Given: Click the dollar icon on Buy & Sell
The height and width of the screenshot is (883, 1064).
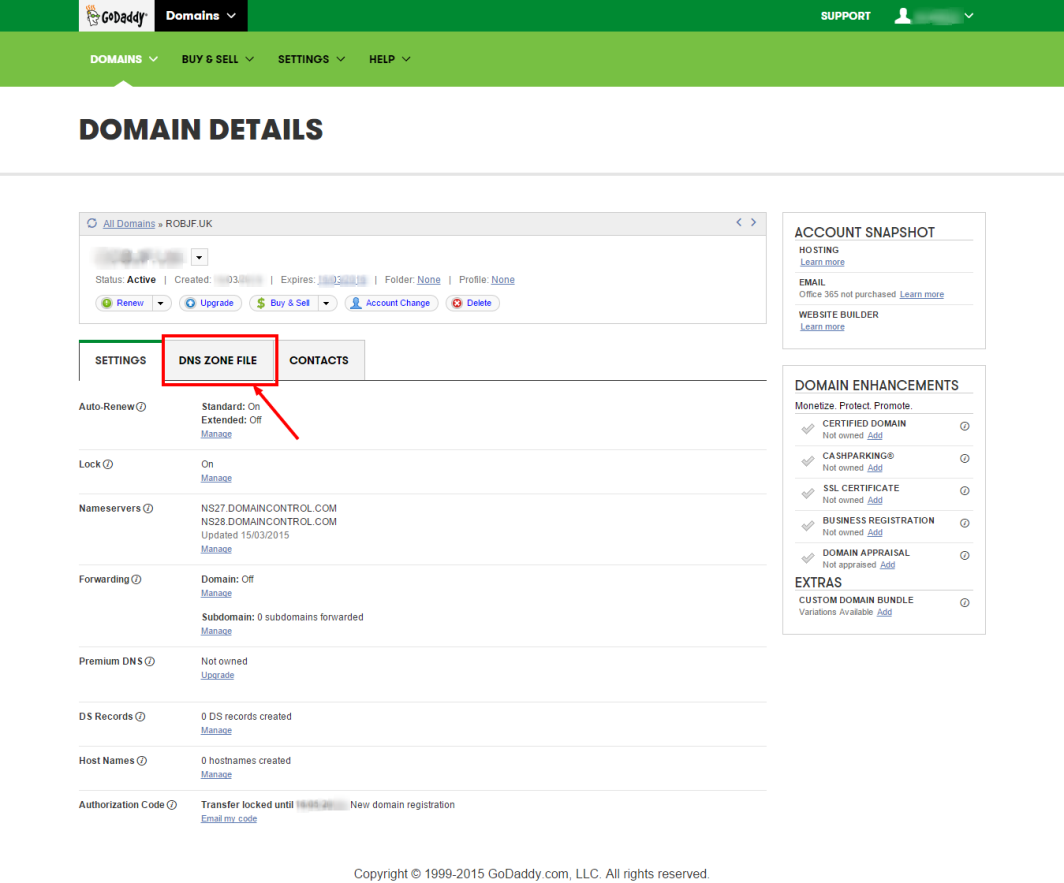Looking at the screenshot, I should tap(263, 302).
